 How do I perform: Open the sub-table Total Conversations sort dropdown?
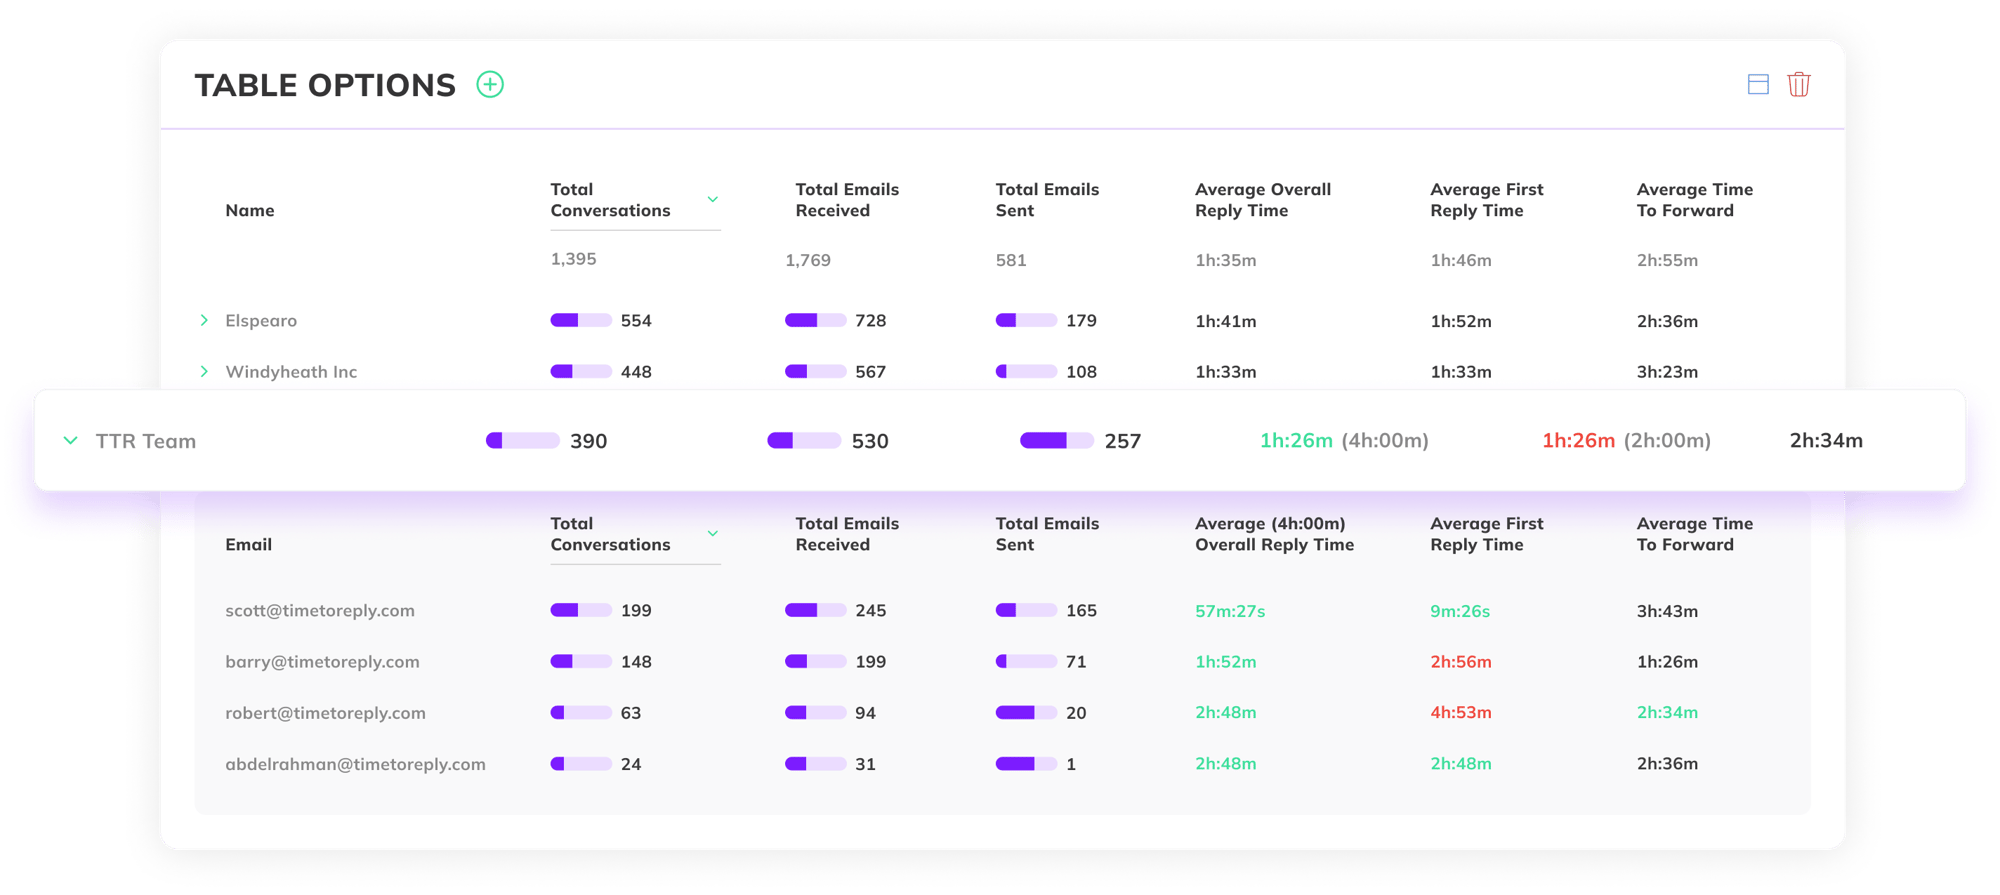coord(713,534)
